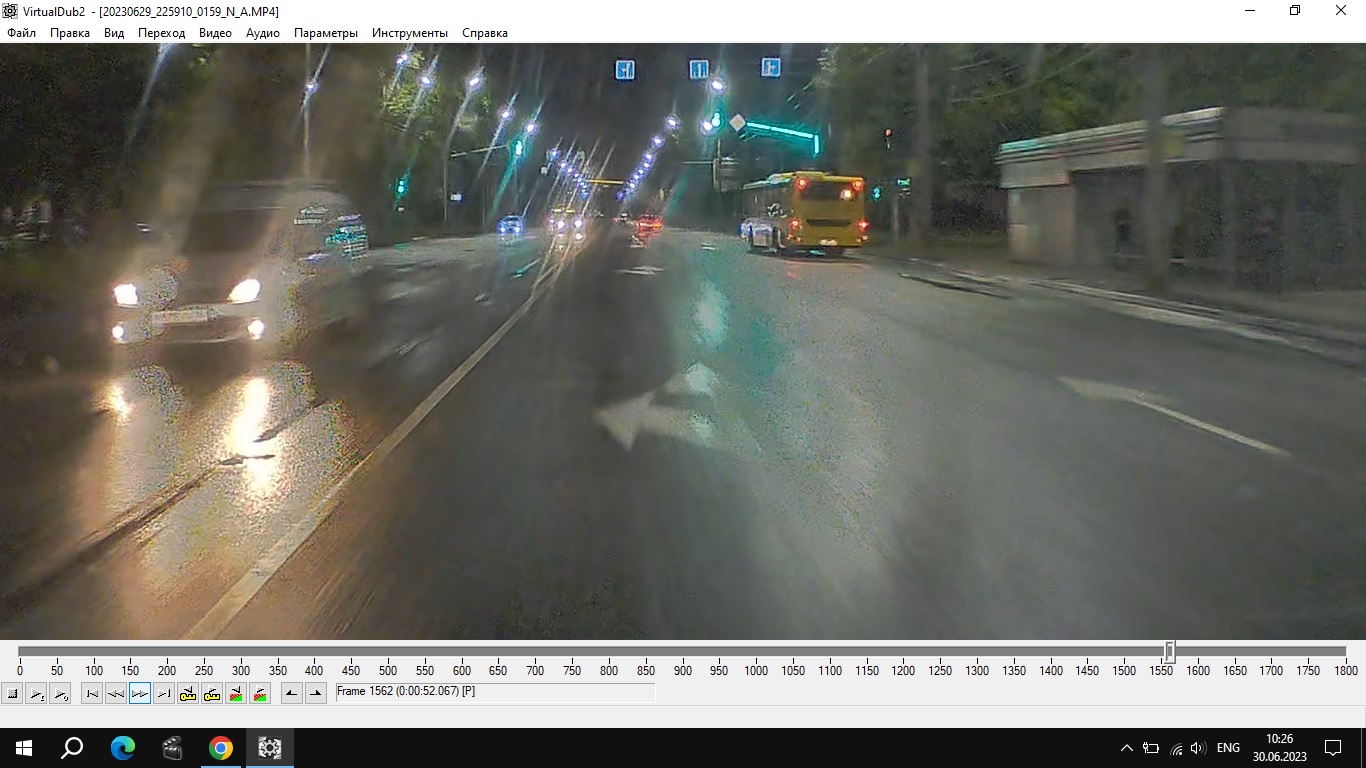Click the previous scene search icon
Image resolution: width=1366 pixels, height=768 pixels.
click(x=236, y=693)
